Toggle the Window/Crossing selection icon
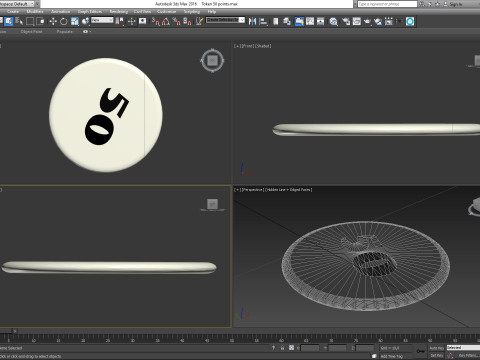Screen dimensions: 480x360 (40, 22)
